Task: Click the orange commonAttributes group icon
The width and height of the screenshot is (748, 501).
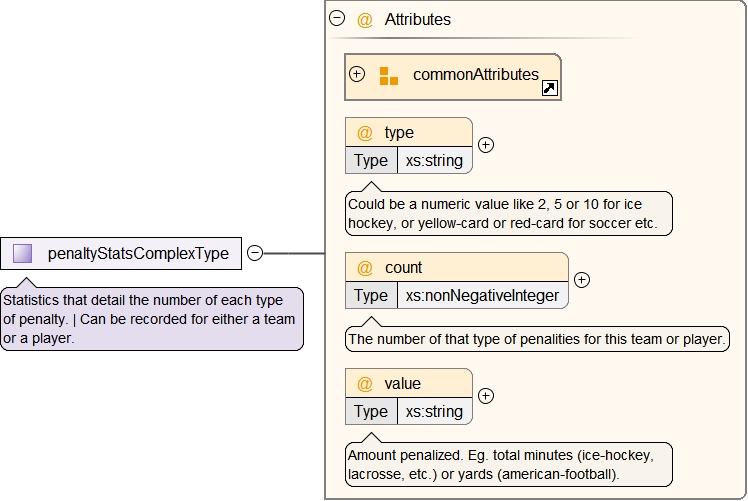Action: pos(389,75)
